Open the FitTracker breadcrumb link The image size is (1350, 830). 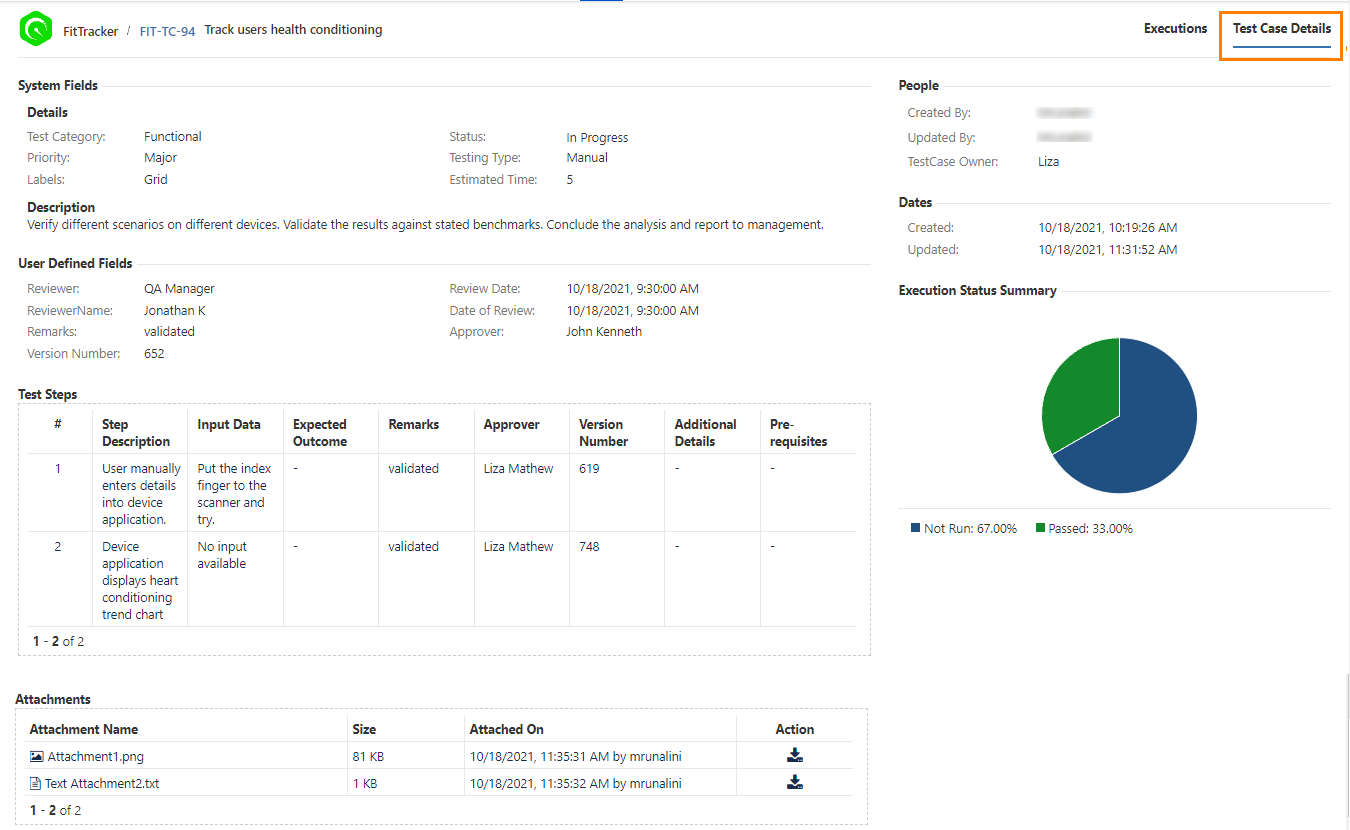click(x=90, y=30)
